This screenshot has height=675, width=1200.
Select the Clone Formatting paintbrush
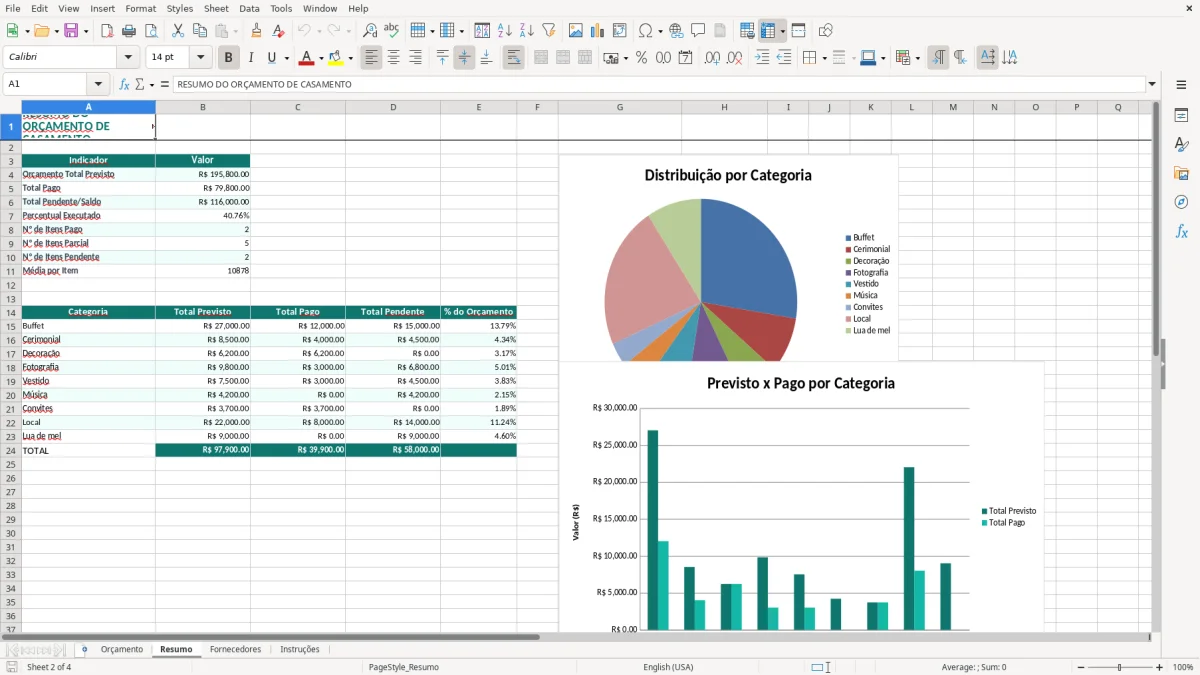[256, 31]
